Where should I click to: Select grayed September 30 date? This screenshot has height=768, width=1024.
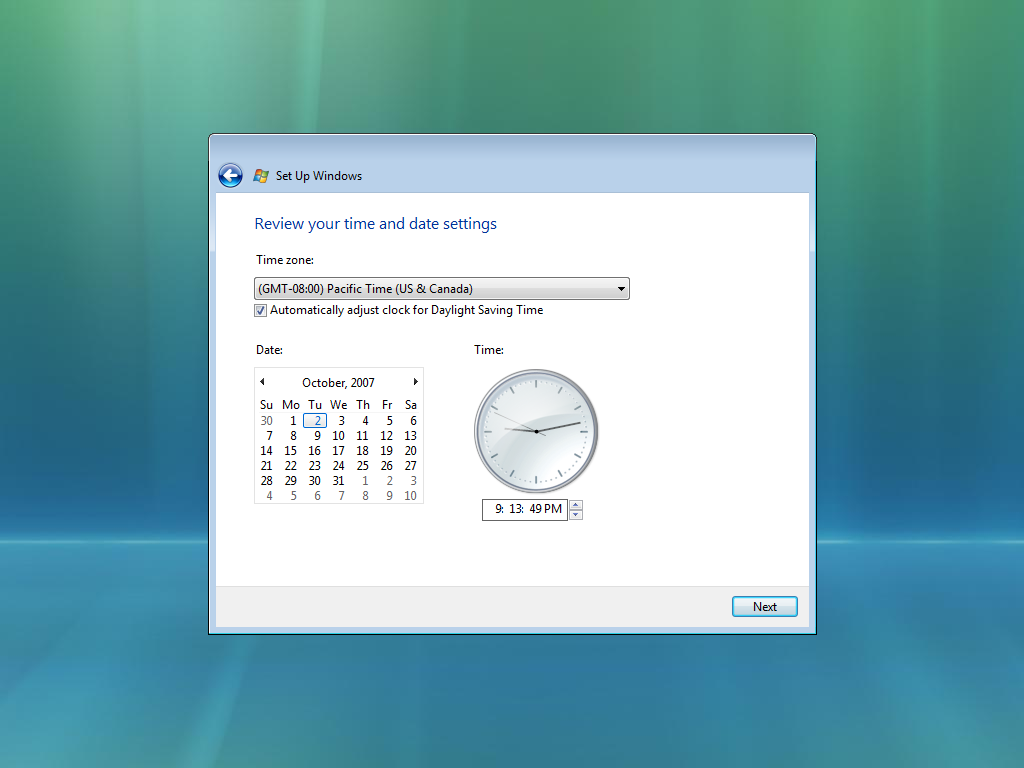266,421
